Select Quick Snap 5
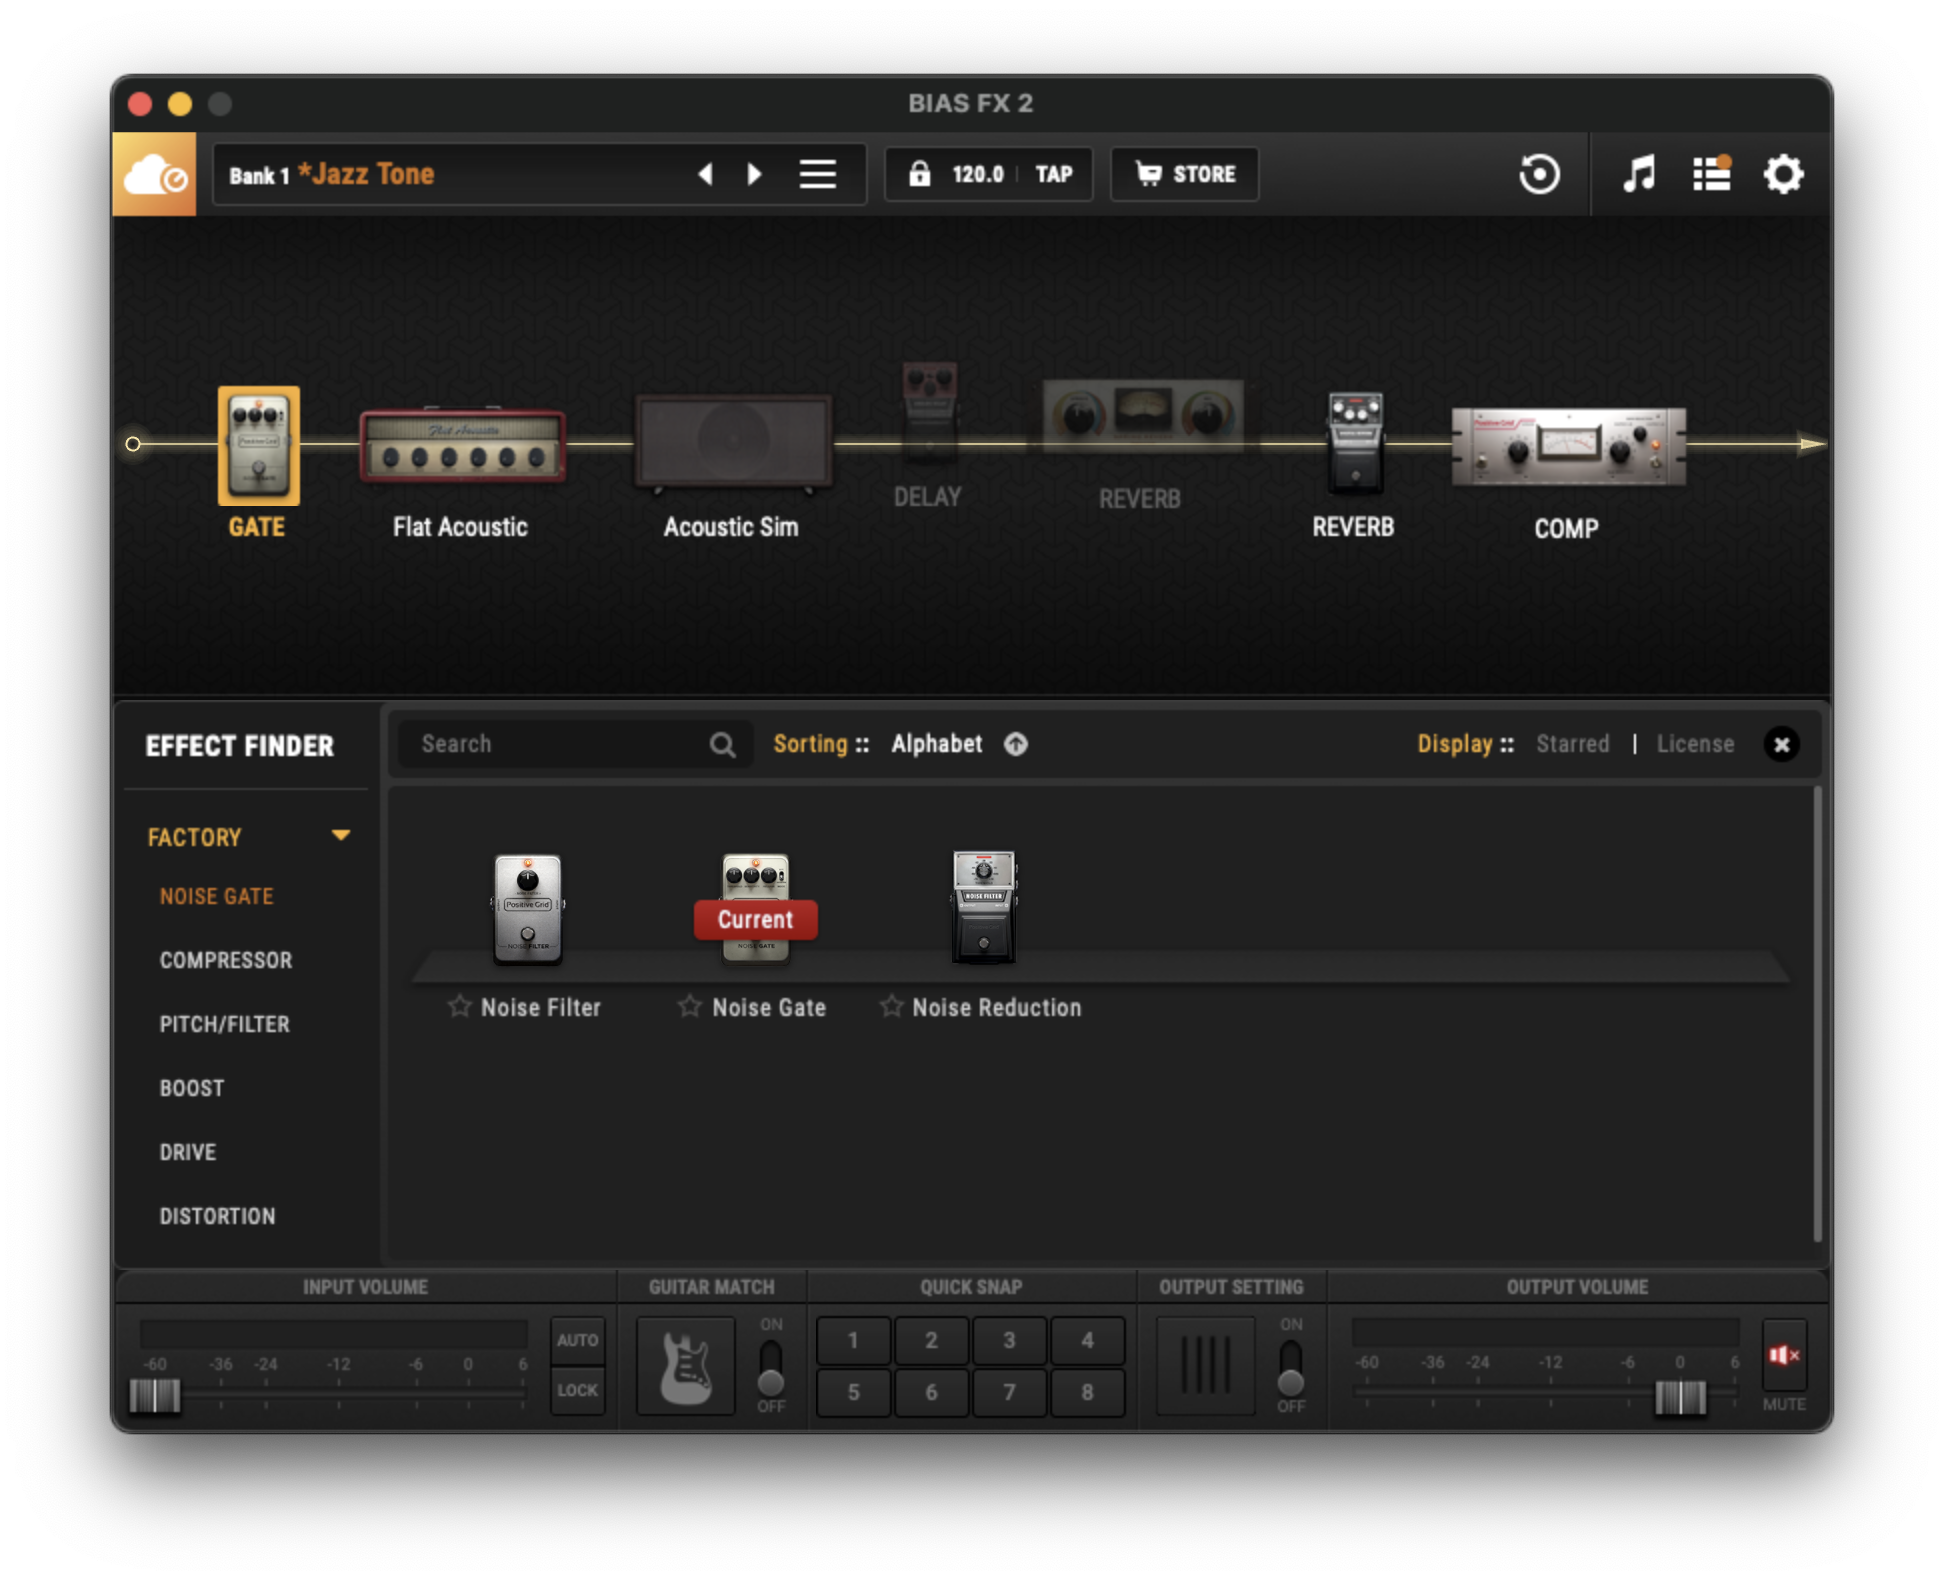Screen dimensions: 1944x1580 coord(853,1392)
